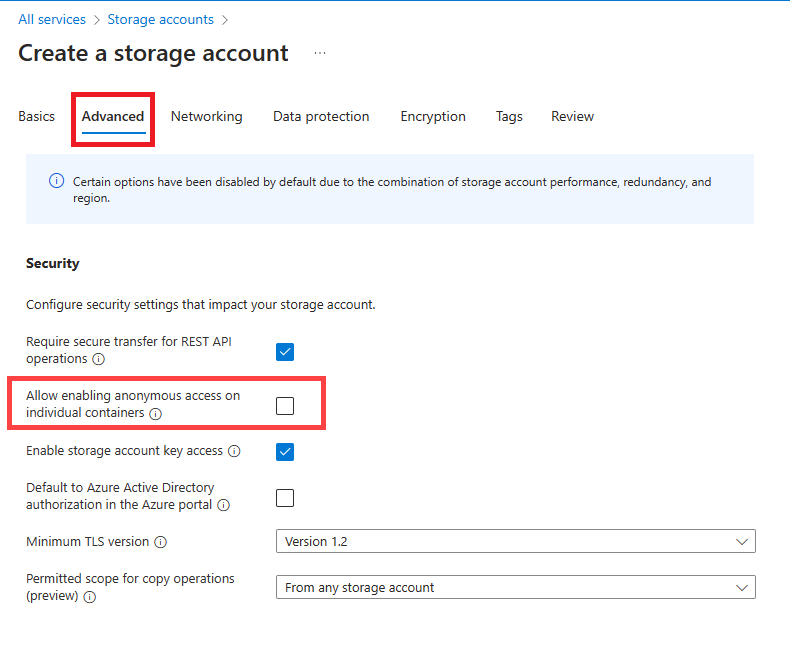Viewport: 790px width, 645px height.
Task: Navigate to All services breadcrumb link
Action: [x=52, y=19]
